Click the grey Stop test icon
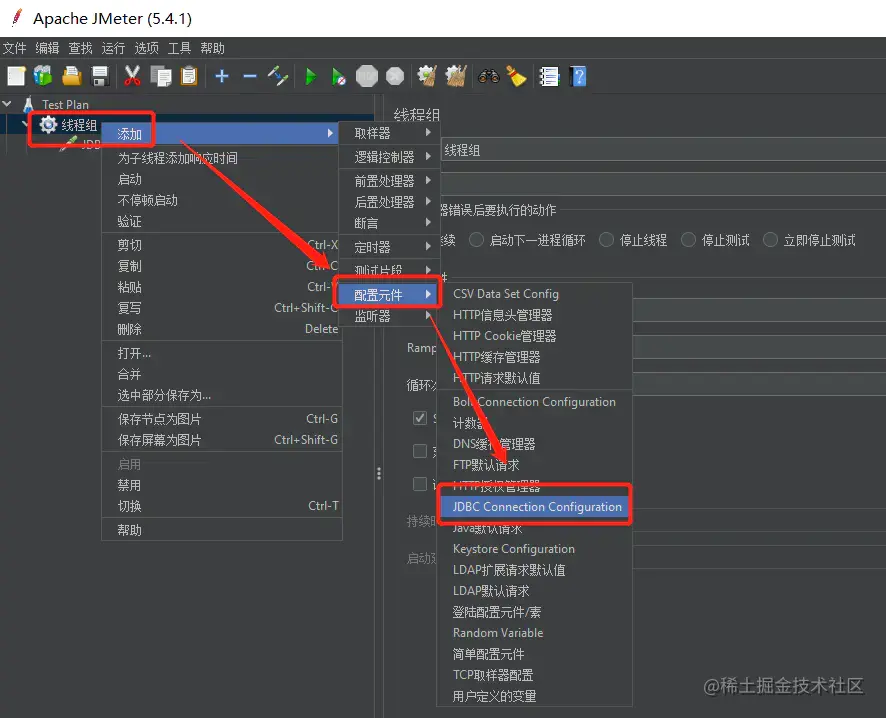The image size is (886, 718). click(x=367, y=76)
